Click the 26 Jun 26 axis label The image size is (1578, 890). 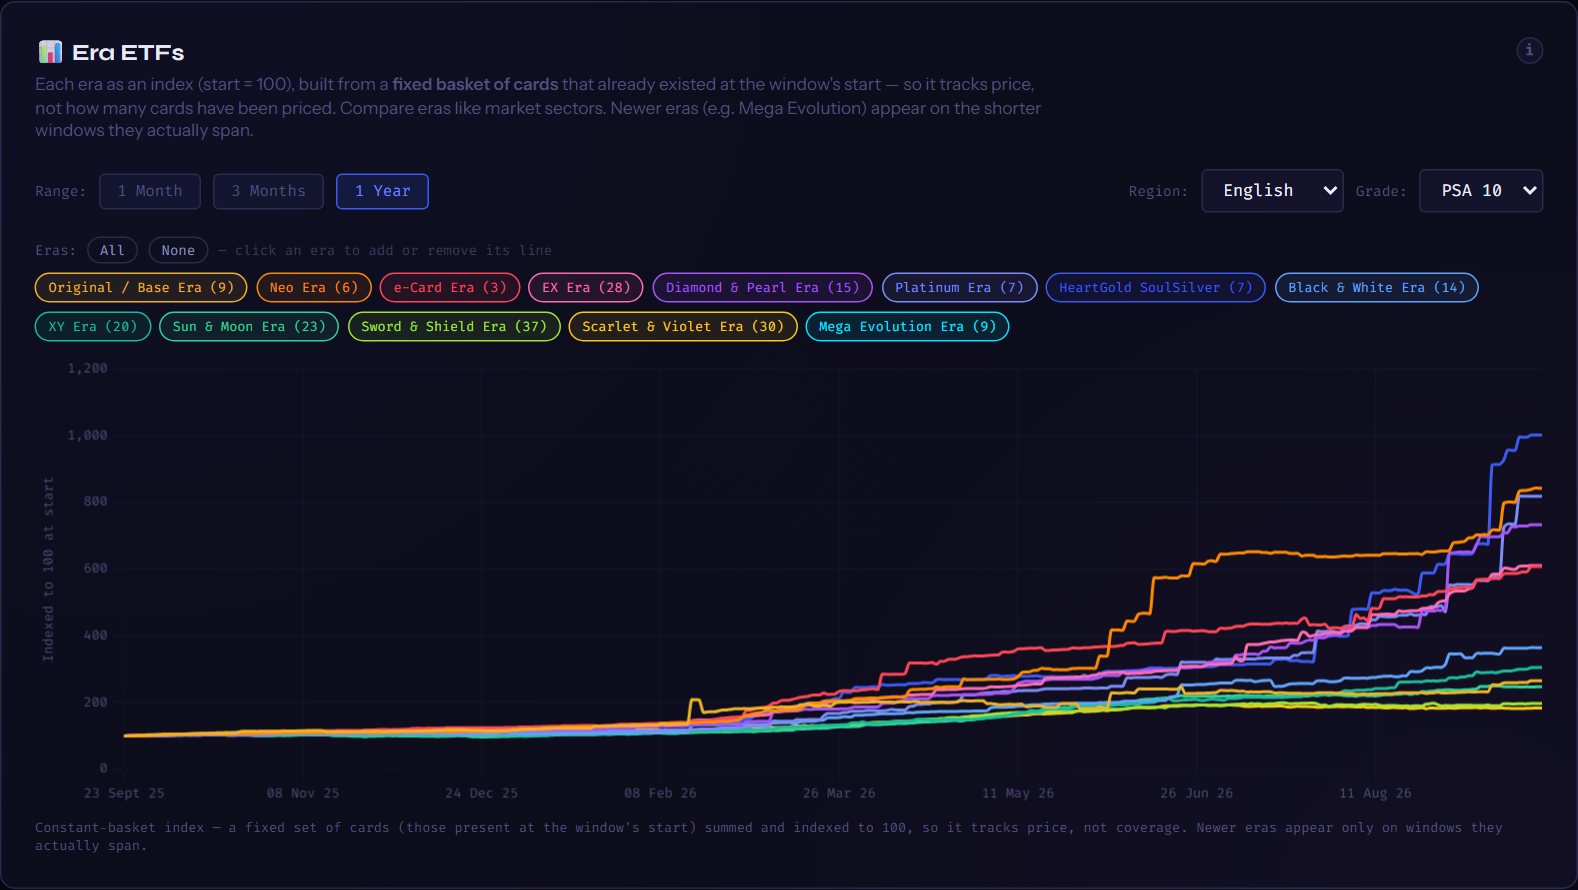[1197, 793]
